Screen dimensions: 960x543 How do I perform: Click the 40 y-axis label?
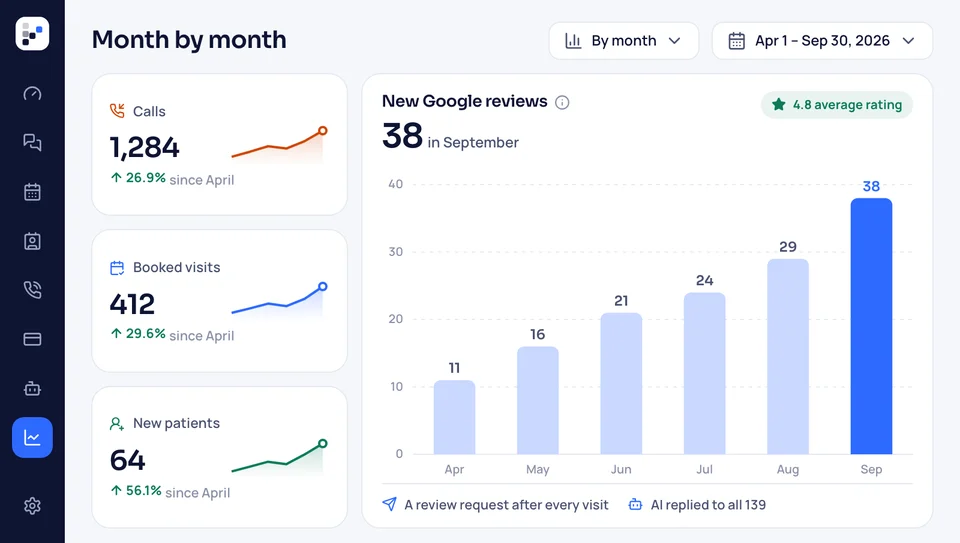(x=396, y=184)
